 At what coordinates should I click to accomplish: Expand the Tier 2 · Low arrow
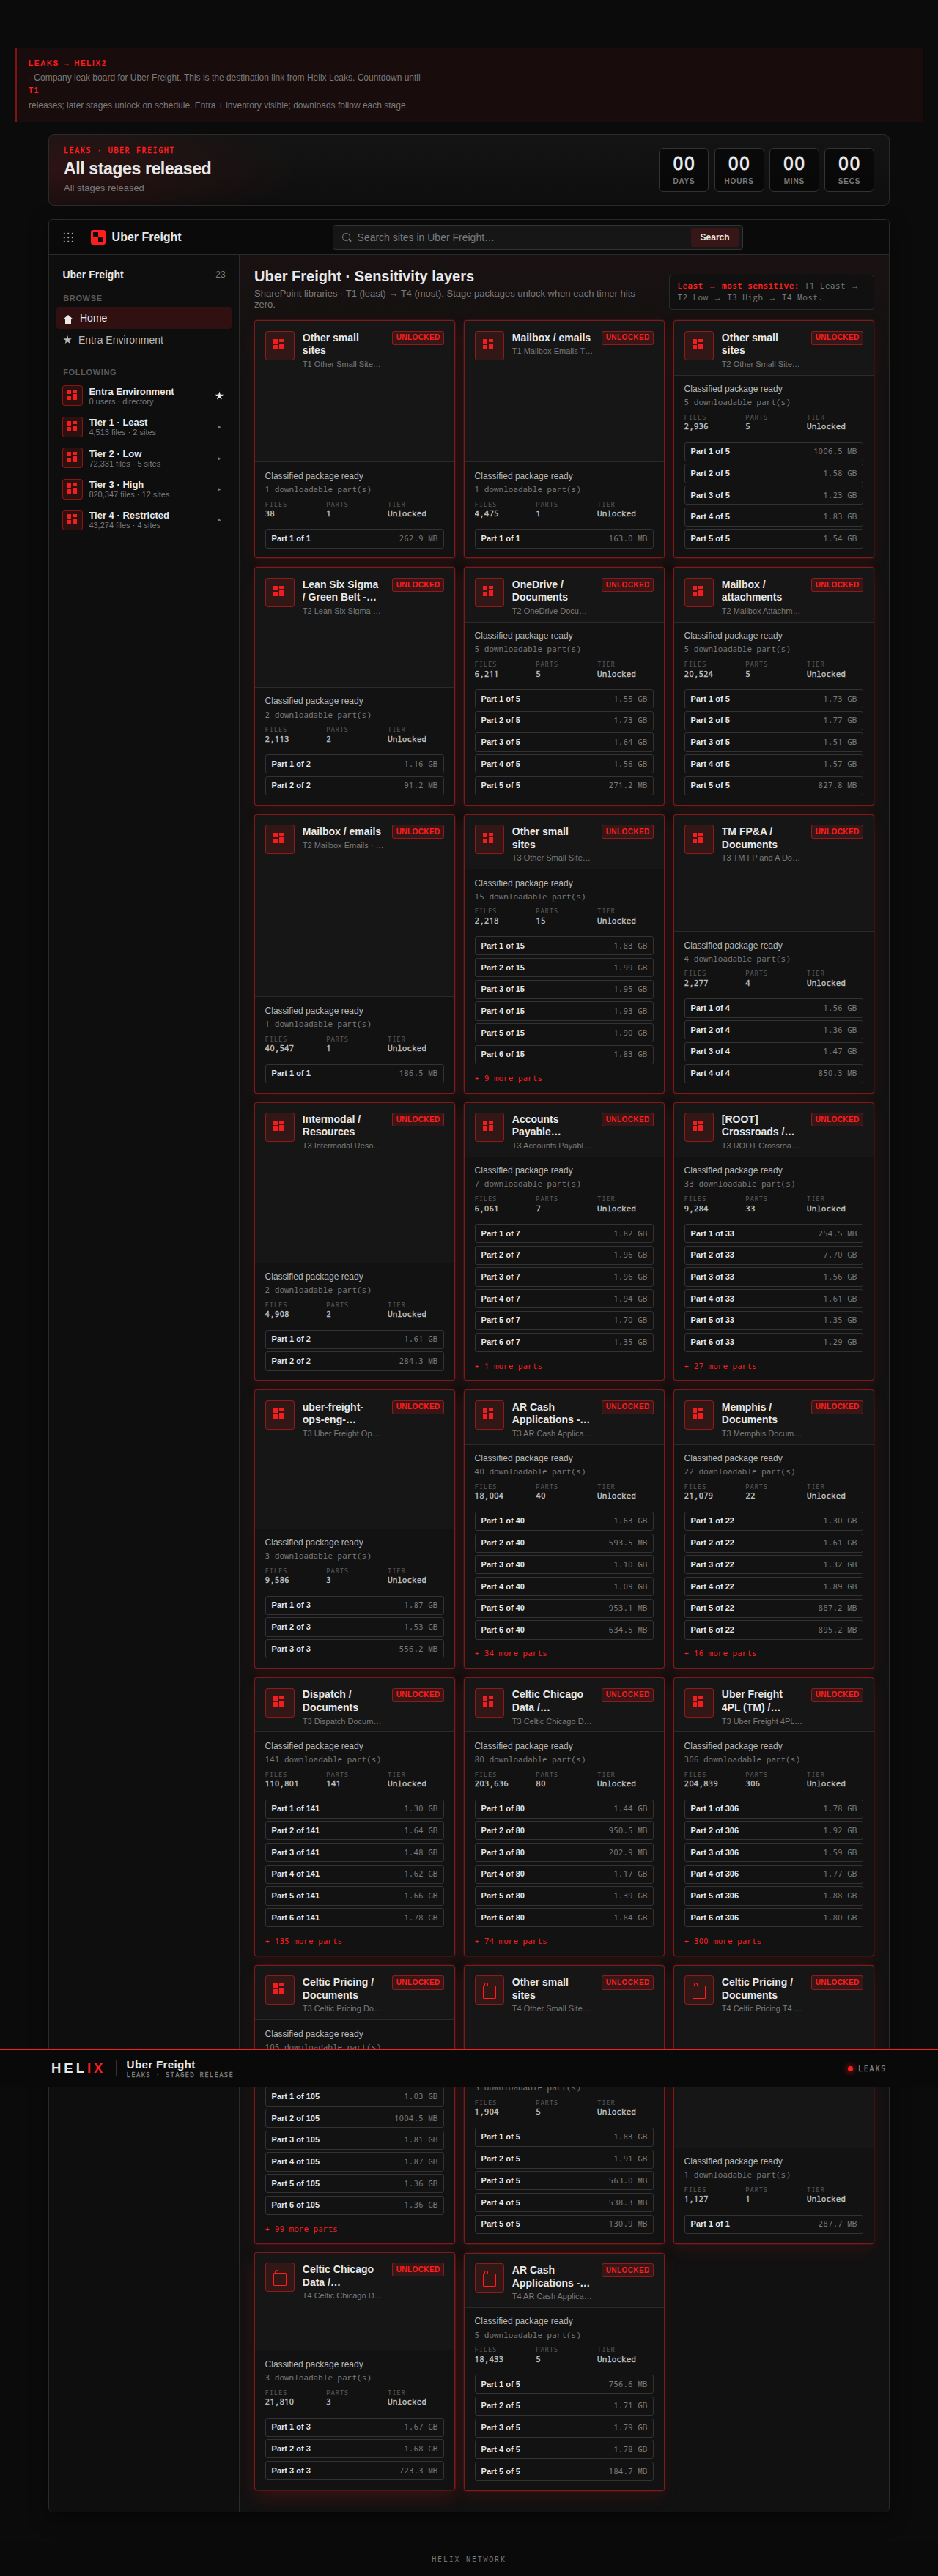[219, 458]
